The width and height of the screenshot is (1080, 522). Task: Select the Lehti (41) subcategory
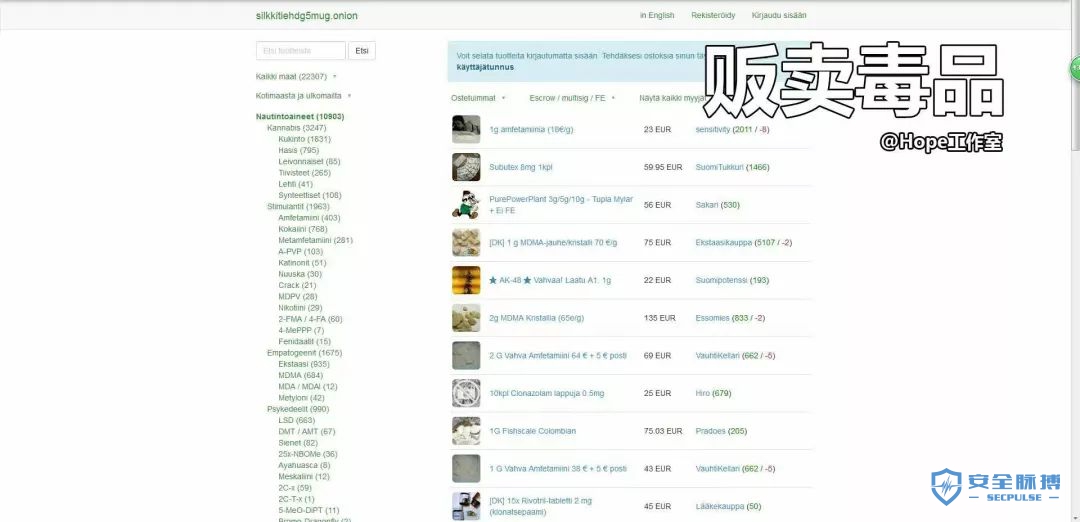click(295, 184)
